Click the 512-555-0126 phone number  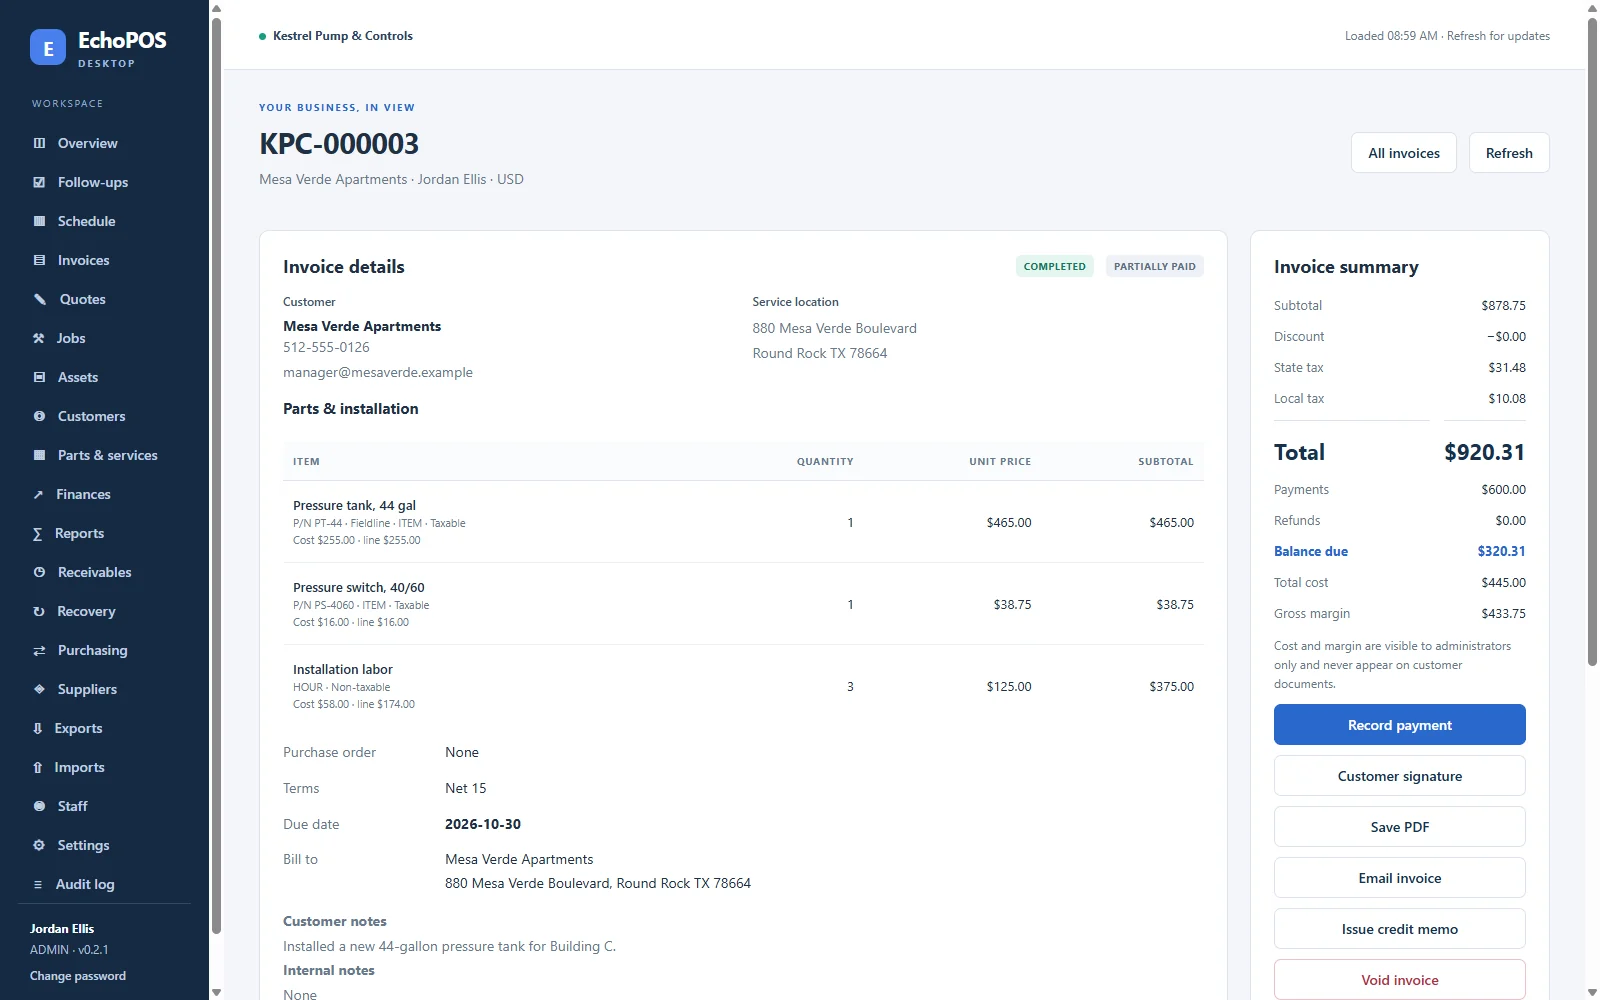pos(326,347)
